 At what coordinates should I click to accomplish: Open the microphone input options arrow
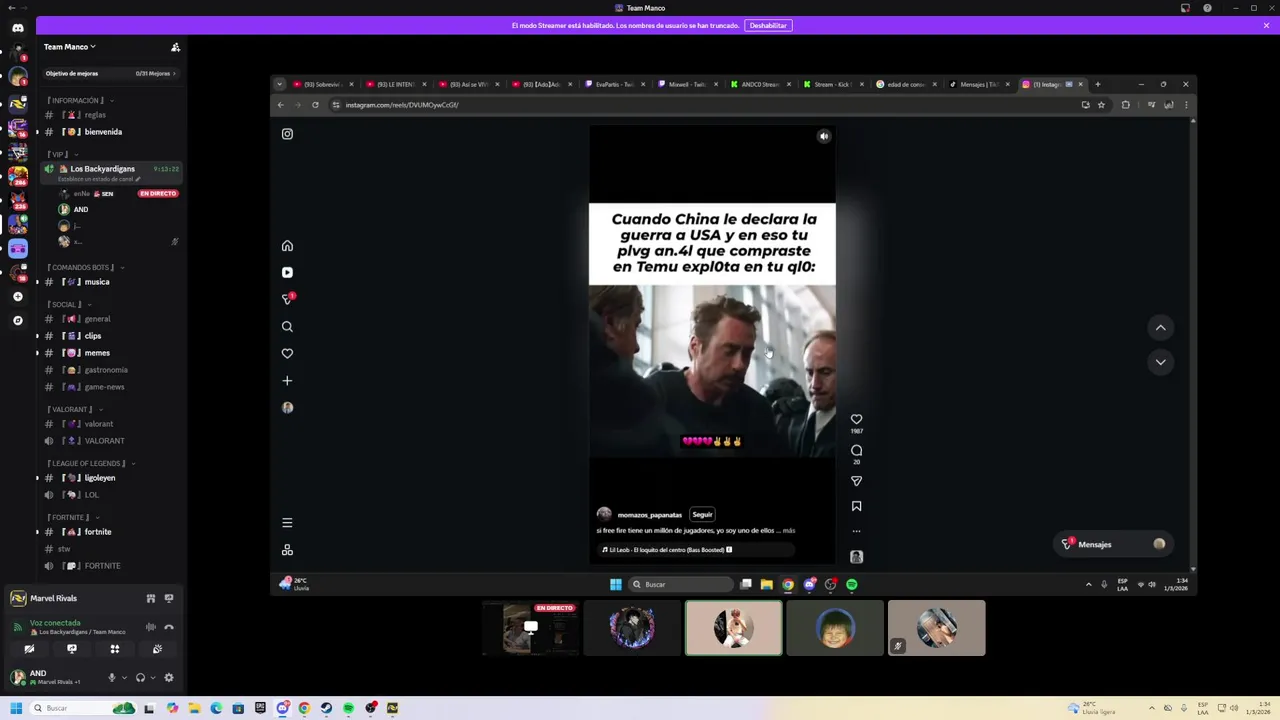124,678
